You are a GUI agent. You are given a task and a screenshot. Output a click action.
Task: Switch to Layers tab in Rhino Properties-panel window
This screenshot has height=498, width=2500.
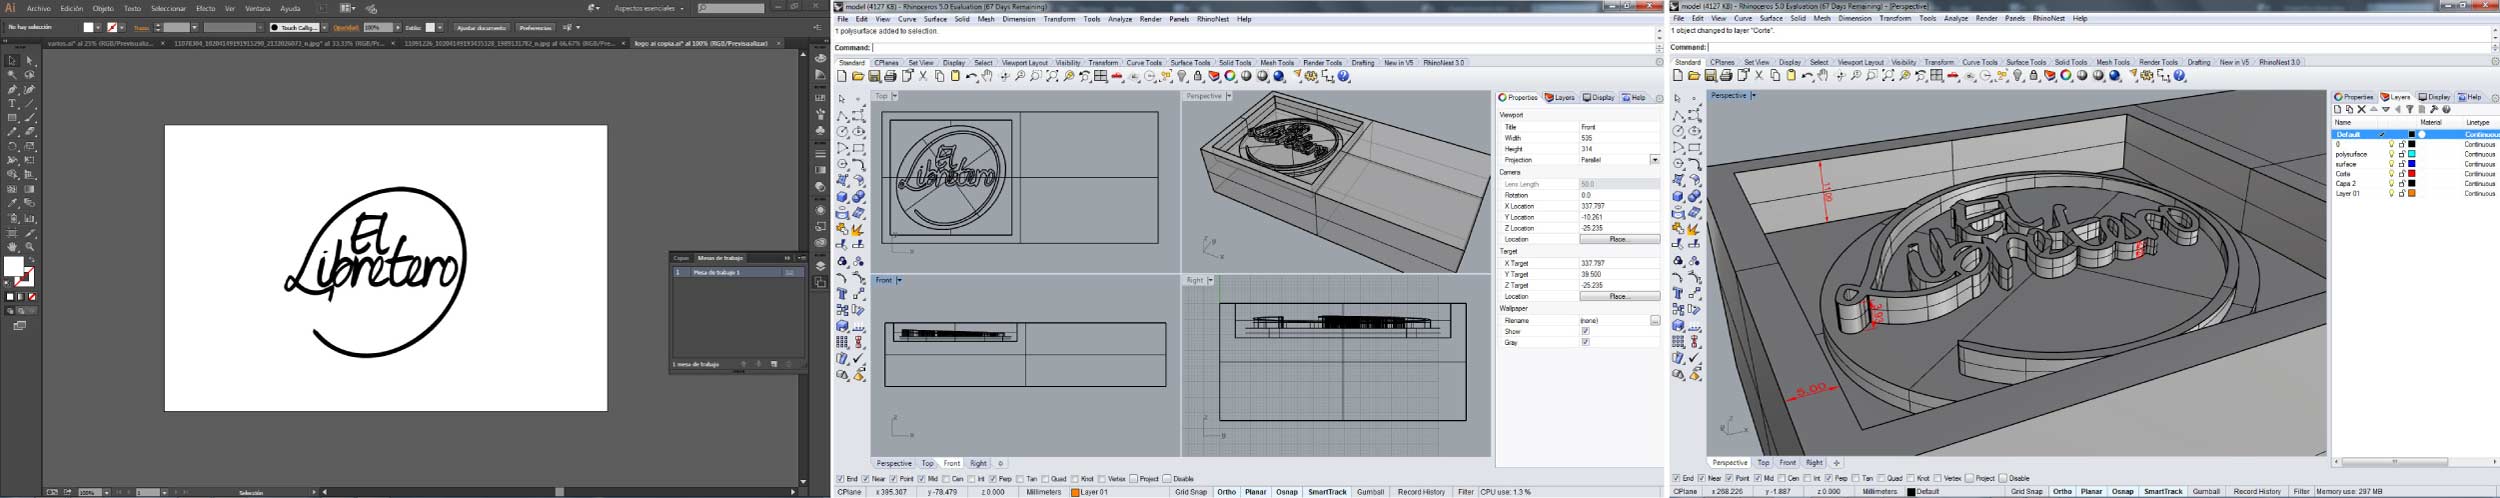point(1560,97)
